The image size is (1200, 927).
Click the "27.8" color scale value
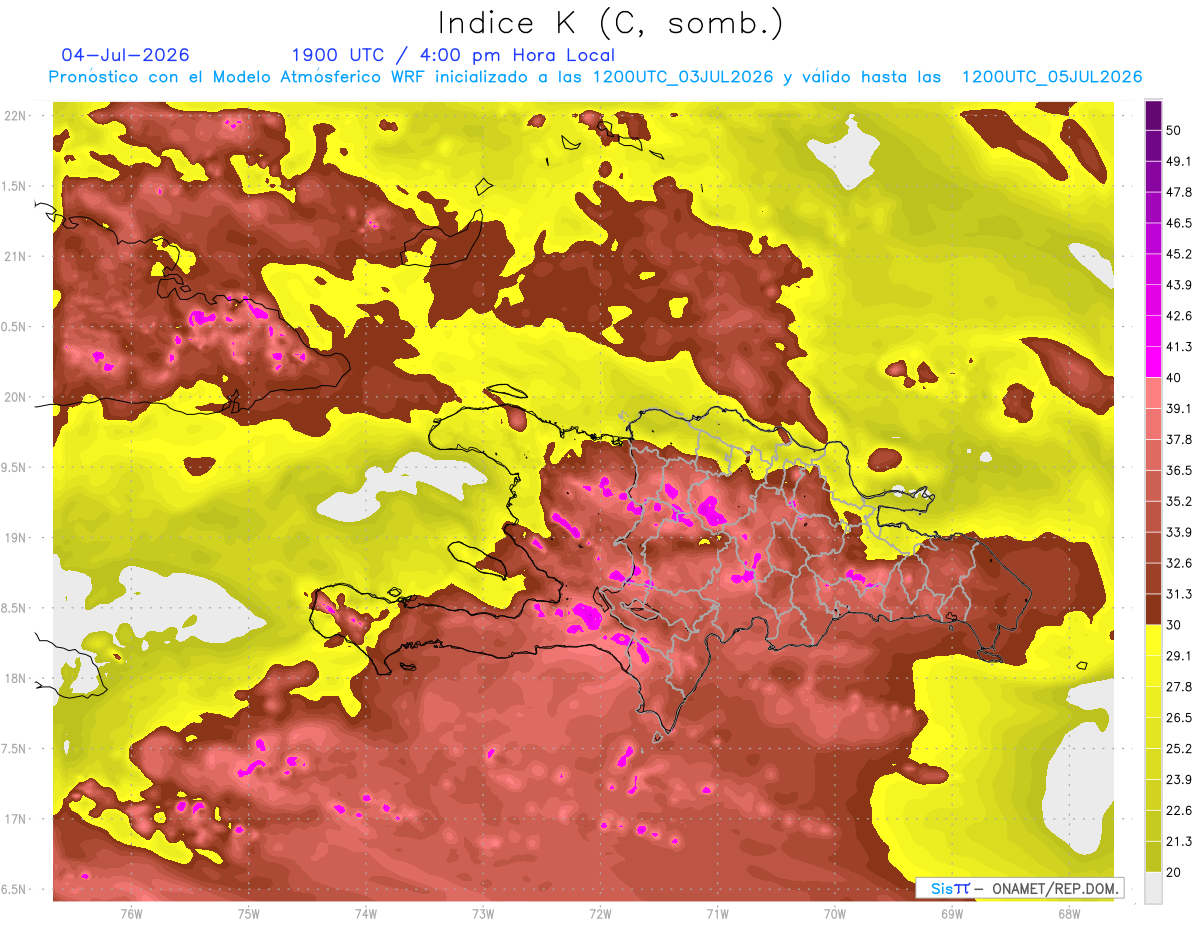[1178, 687]
